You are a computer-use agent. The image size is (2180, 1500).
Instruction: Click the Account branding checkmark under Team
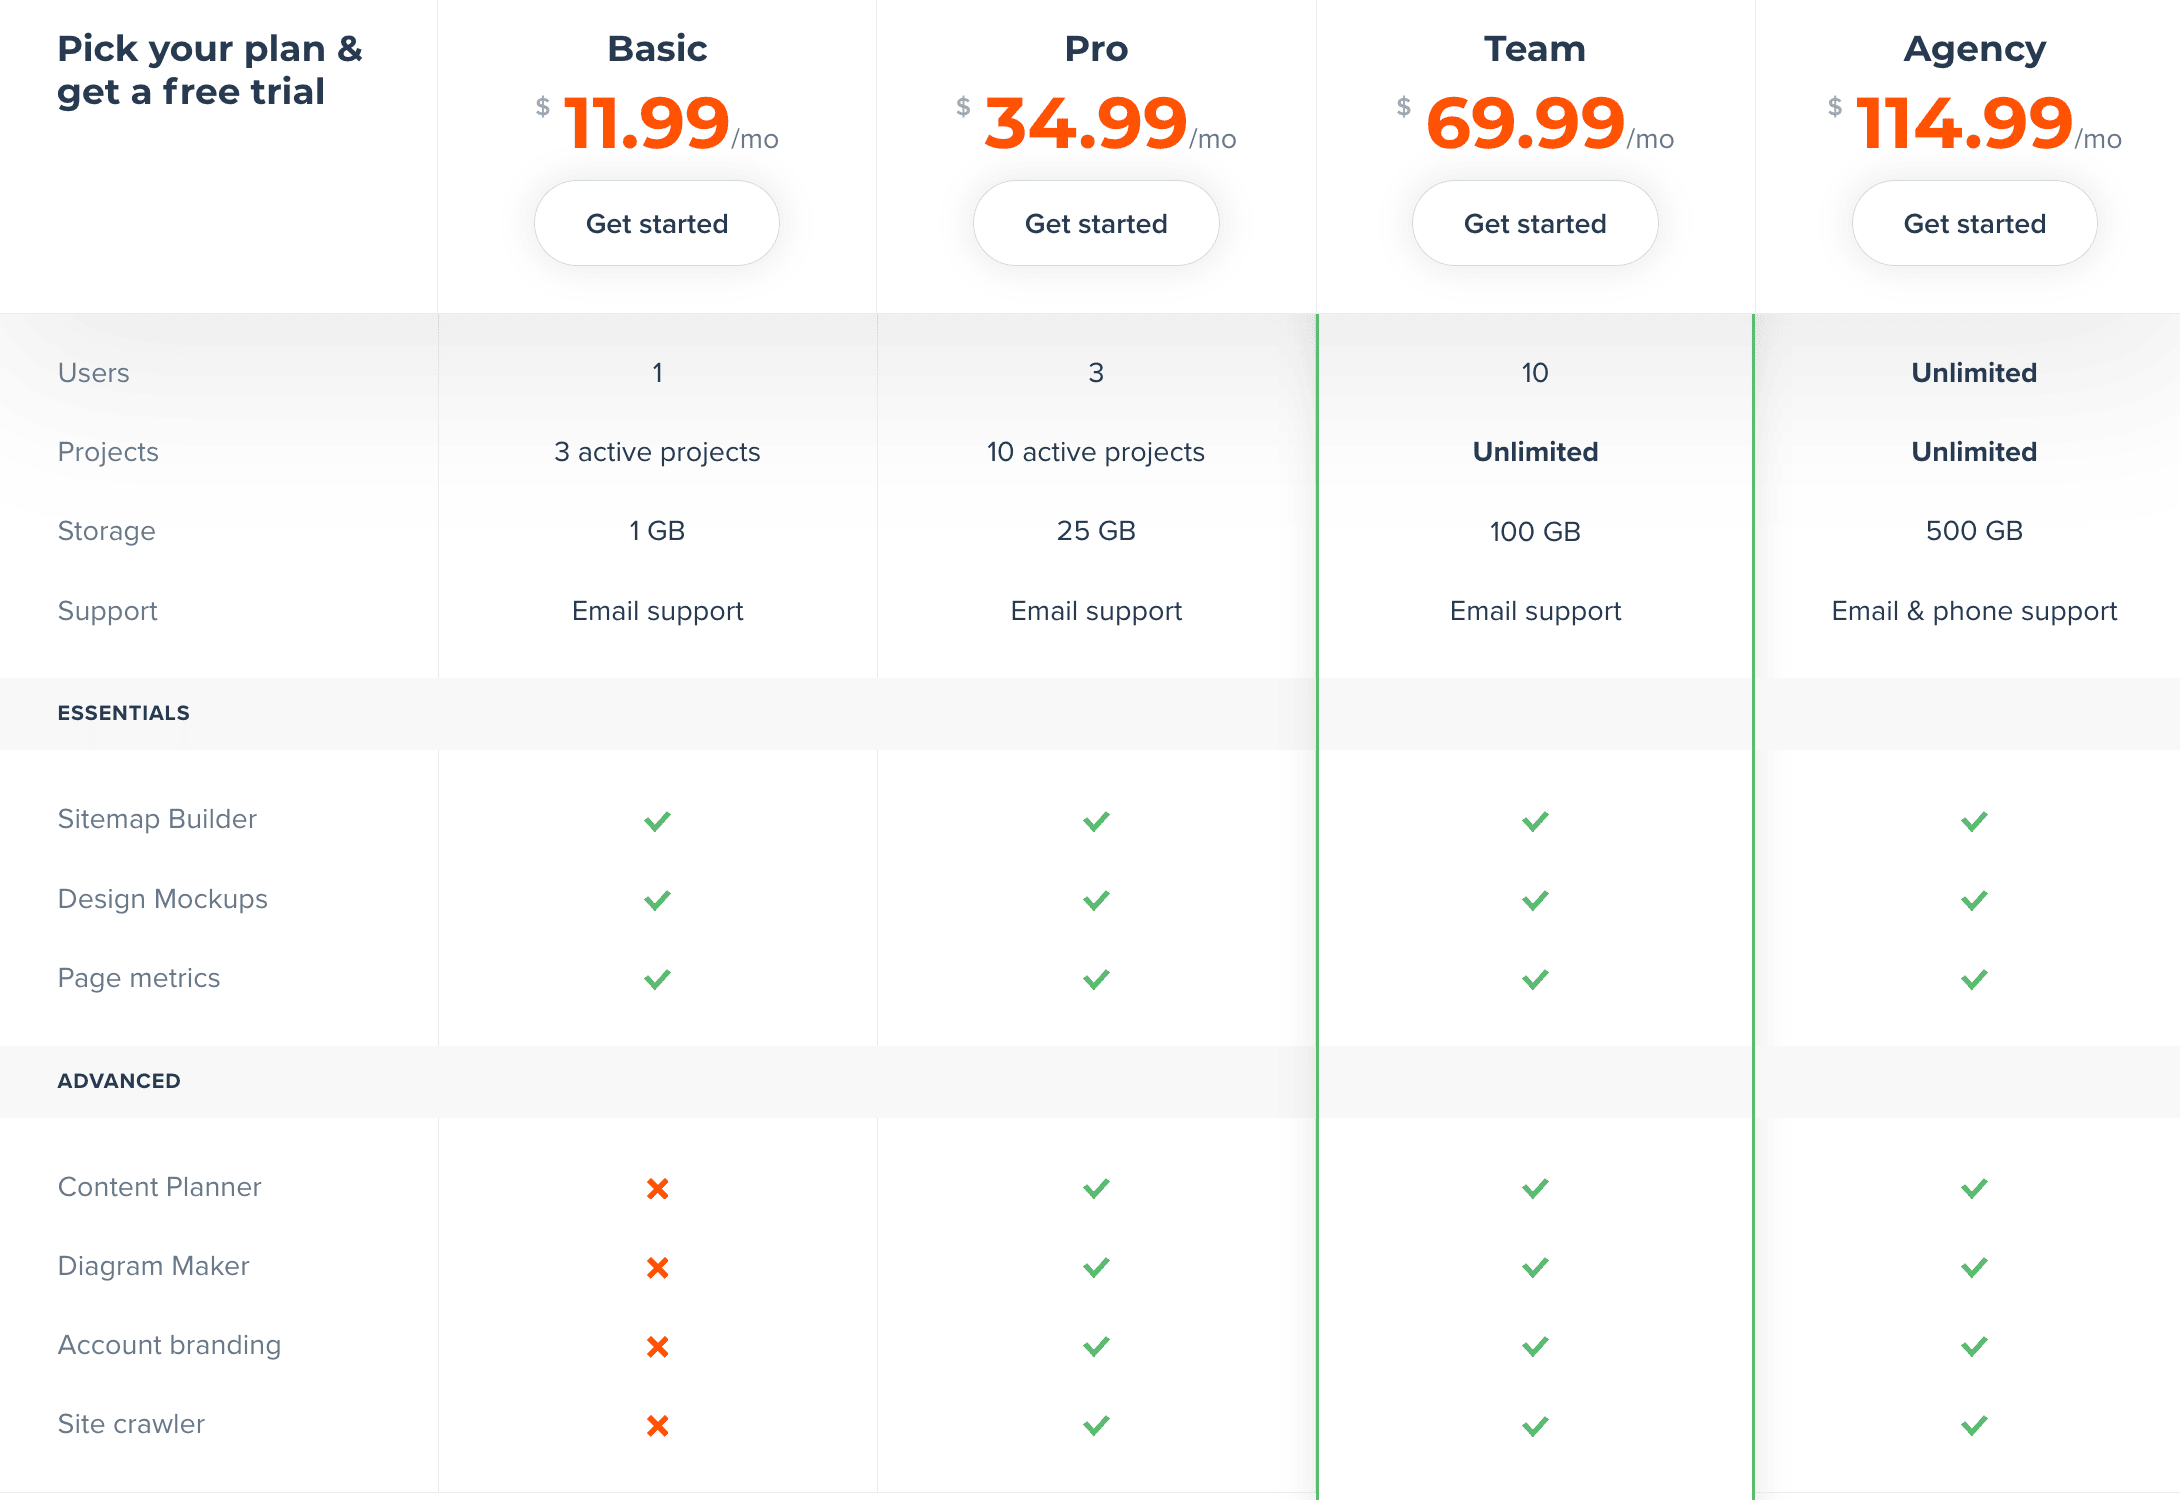pos(1534,1345)
